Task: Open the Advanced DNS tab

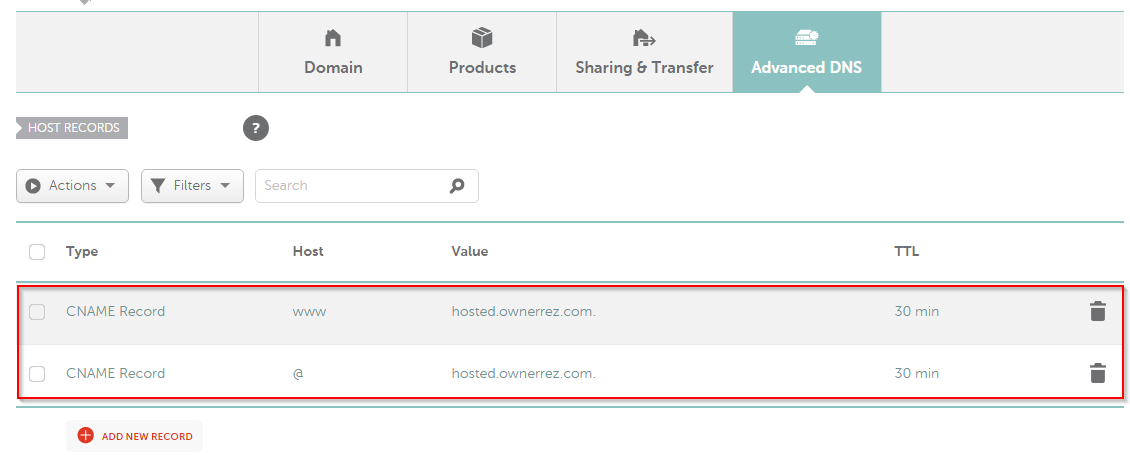Action: click(x=806, y=52)
